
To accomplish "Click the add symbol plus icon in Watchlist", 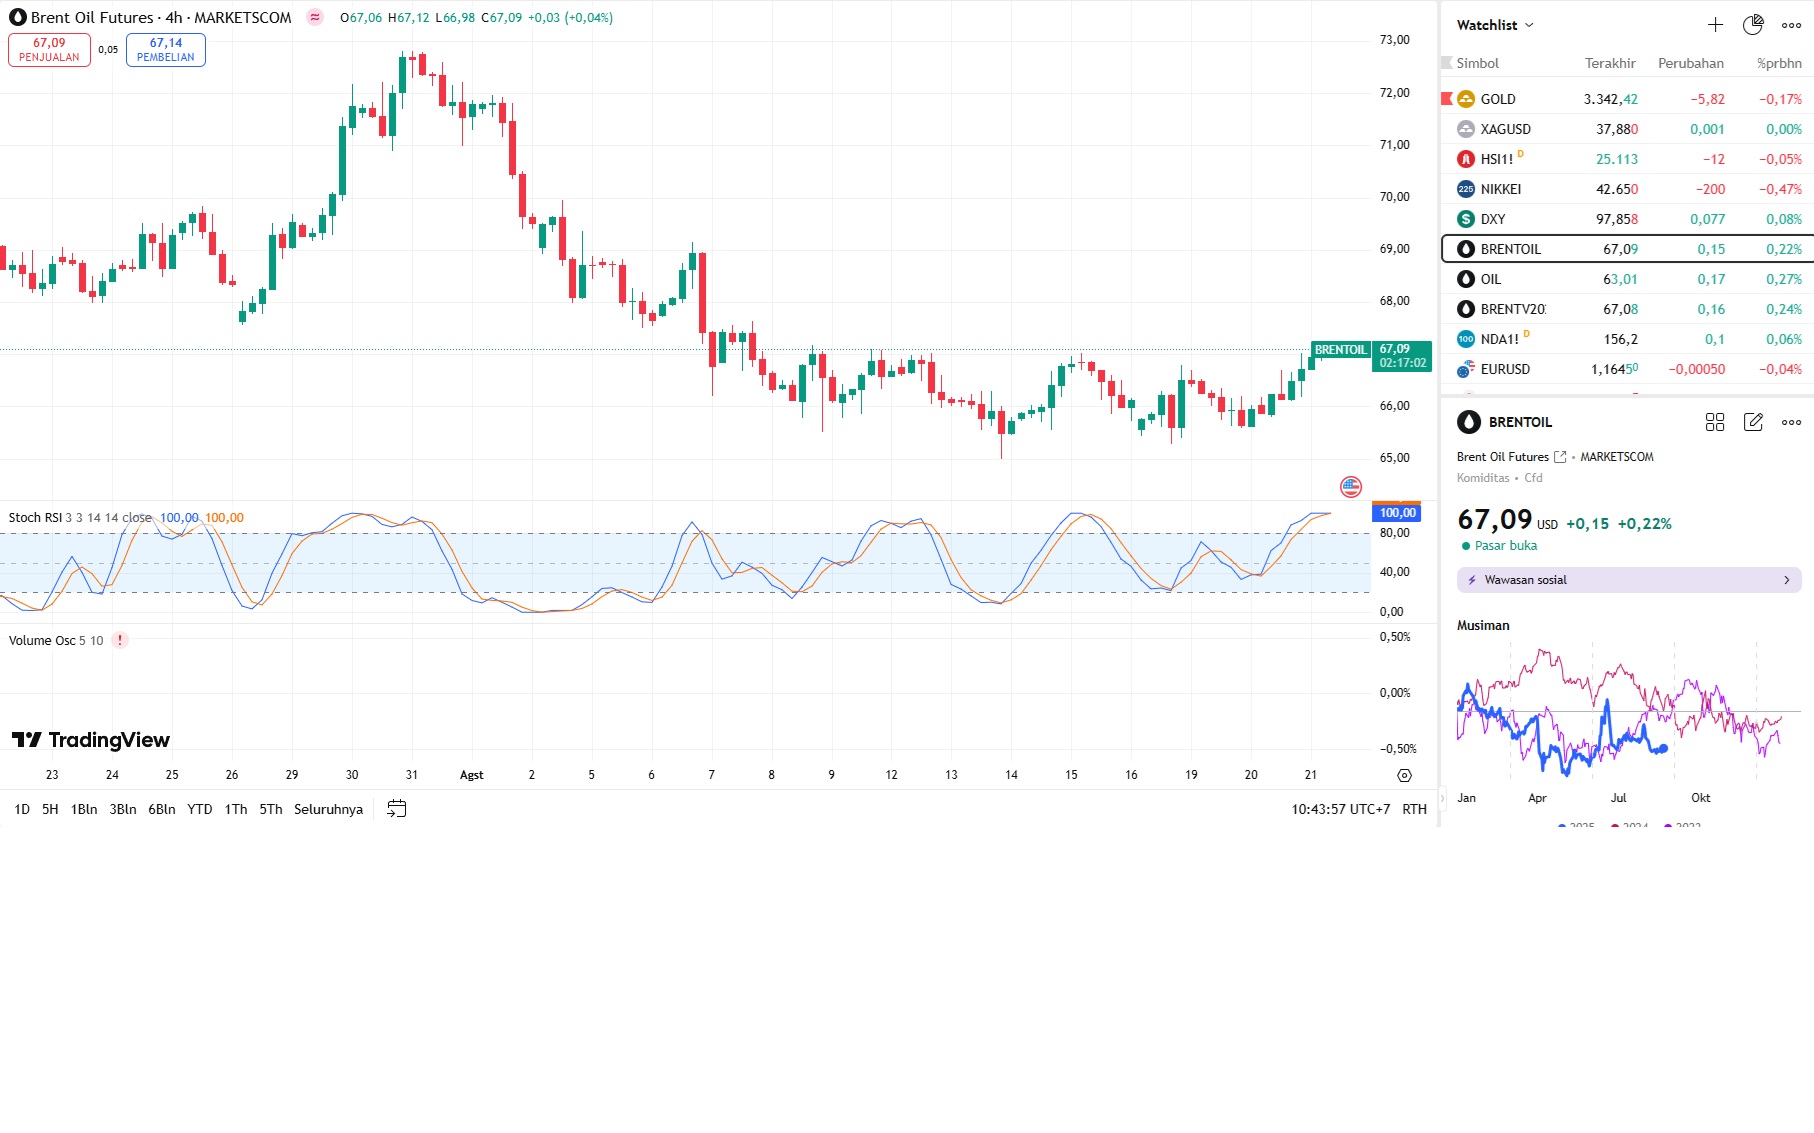I will point(1715,25).
